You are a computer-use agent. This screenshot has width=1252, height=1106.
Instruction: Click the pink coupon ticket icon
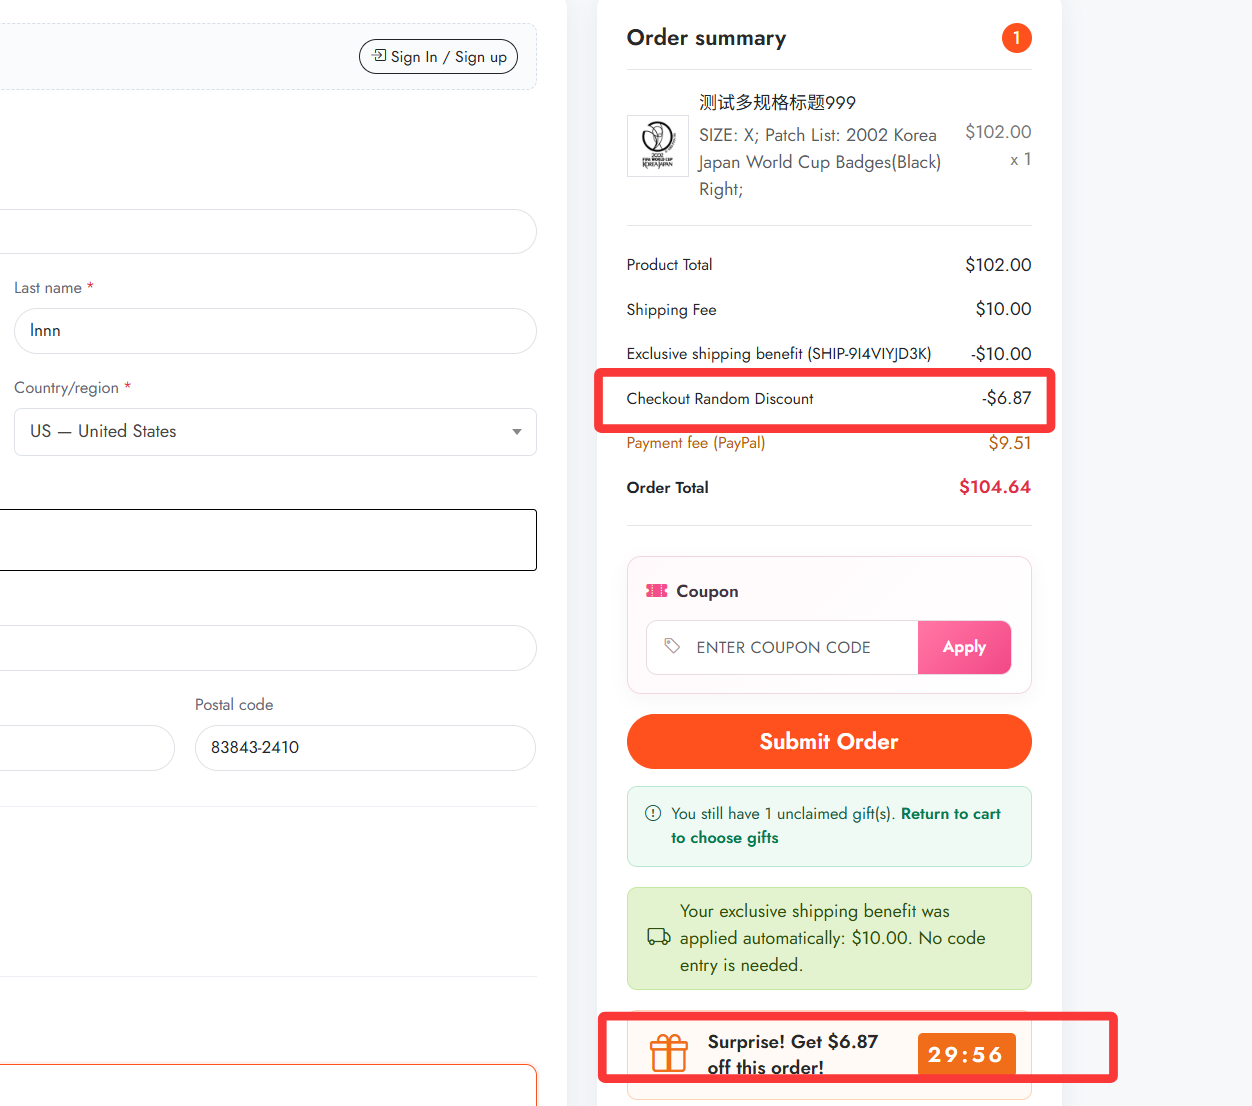(x=657, y=591)
